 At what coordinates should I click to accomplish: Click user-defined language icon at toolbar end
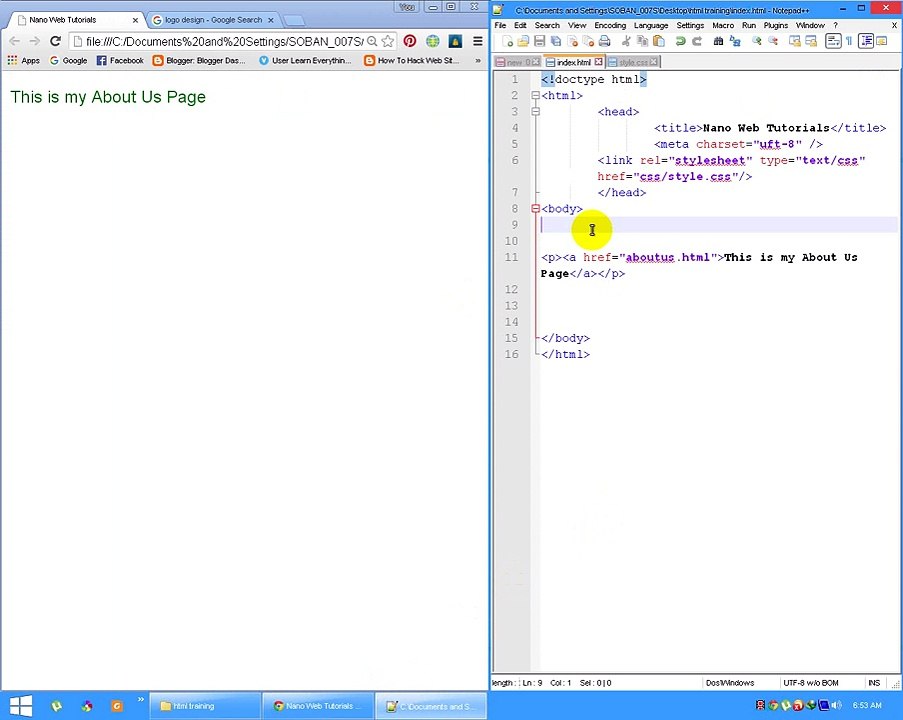coord(882,41)
